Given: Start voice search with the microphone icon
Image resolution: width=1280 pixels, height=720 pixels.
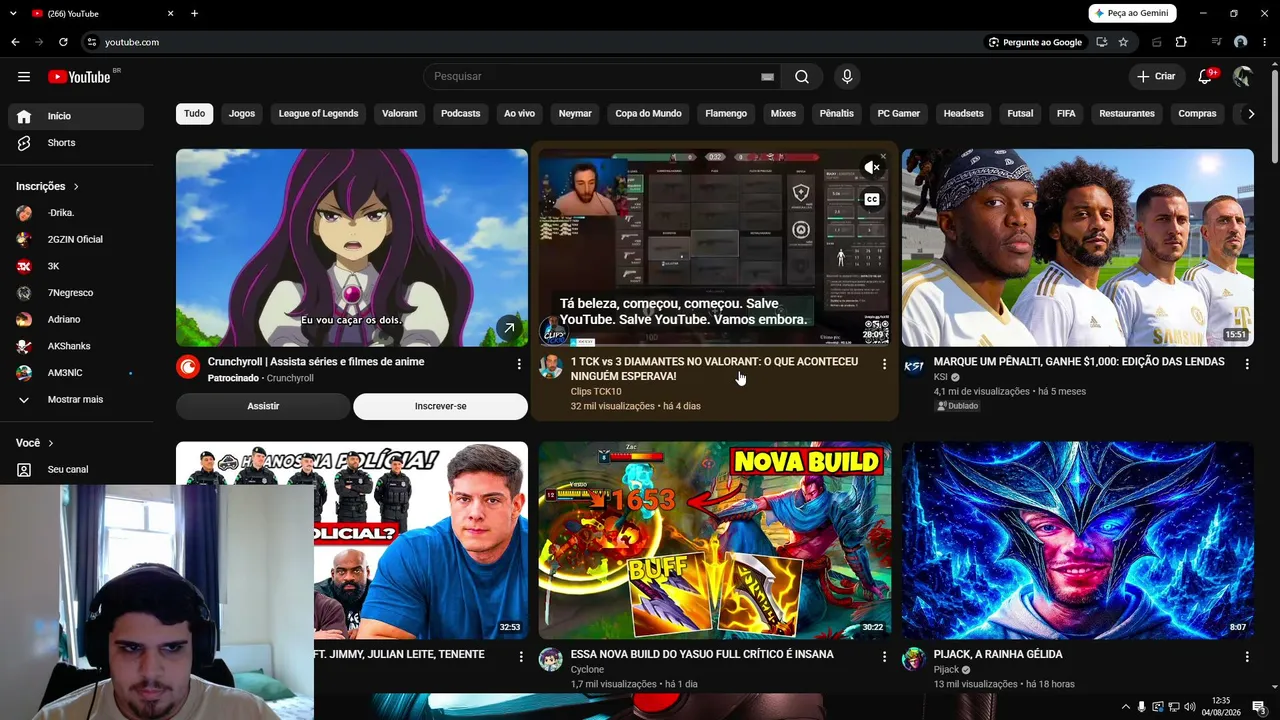Looking at the screenshot, I should coord(847,77).
